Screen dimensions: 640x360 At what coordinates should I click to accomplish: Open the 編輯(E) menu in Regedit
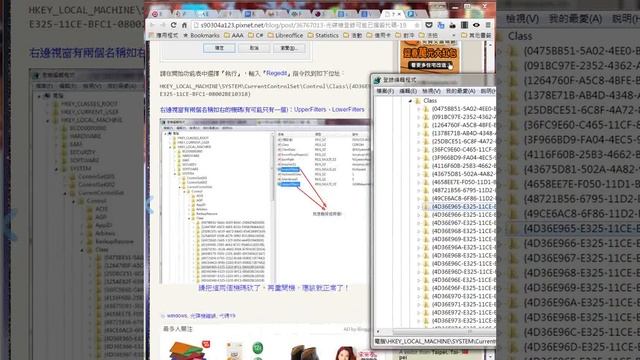tap(408, 91)
